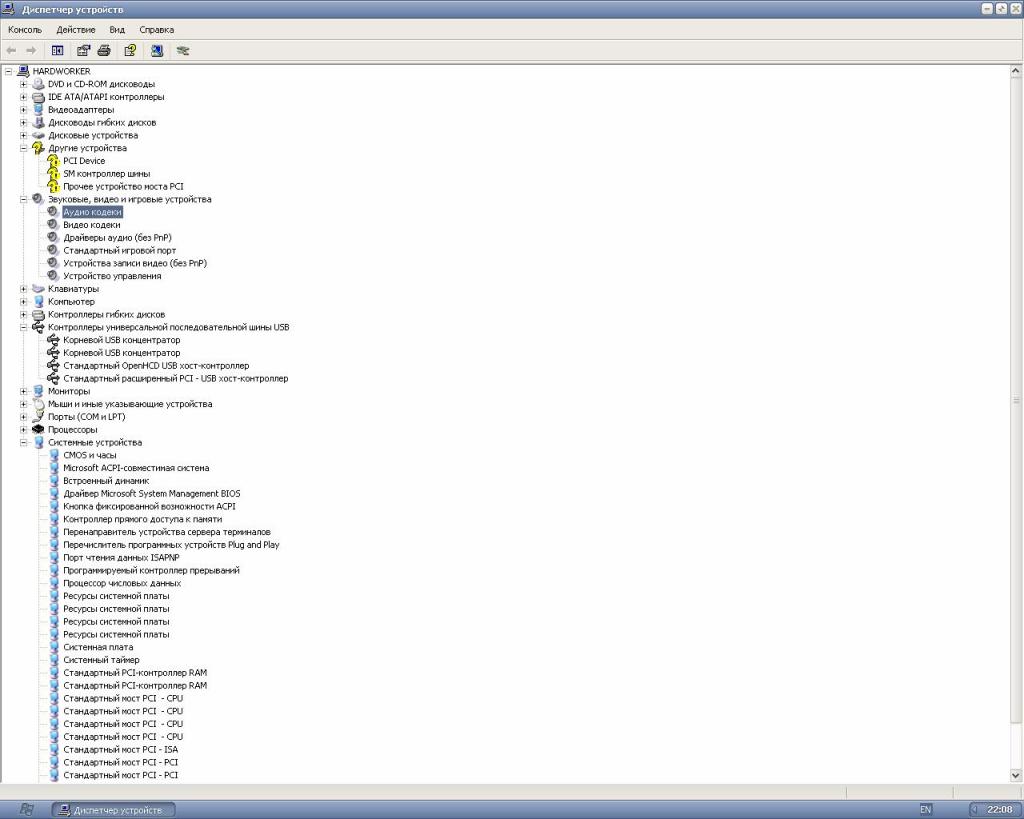The height and width of the screenshot is (819, 1024).
Task: Click the Back arrow in the toolbar
Action: 11,50
